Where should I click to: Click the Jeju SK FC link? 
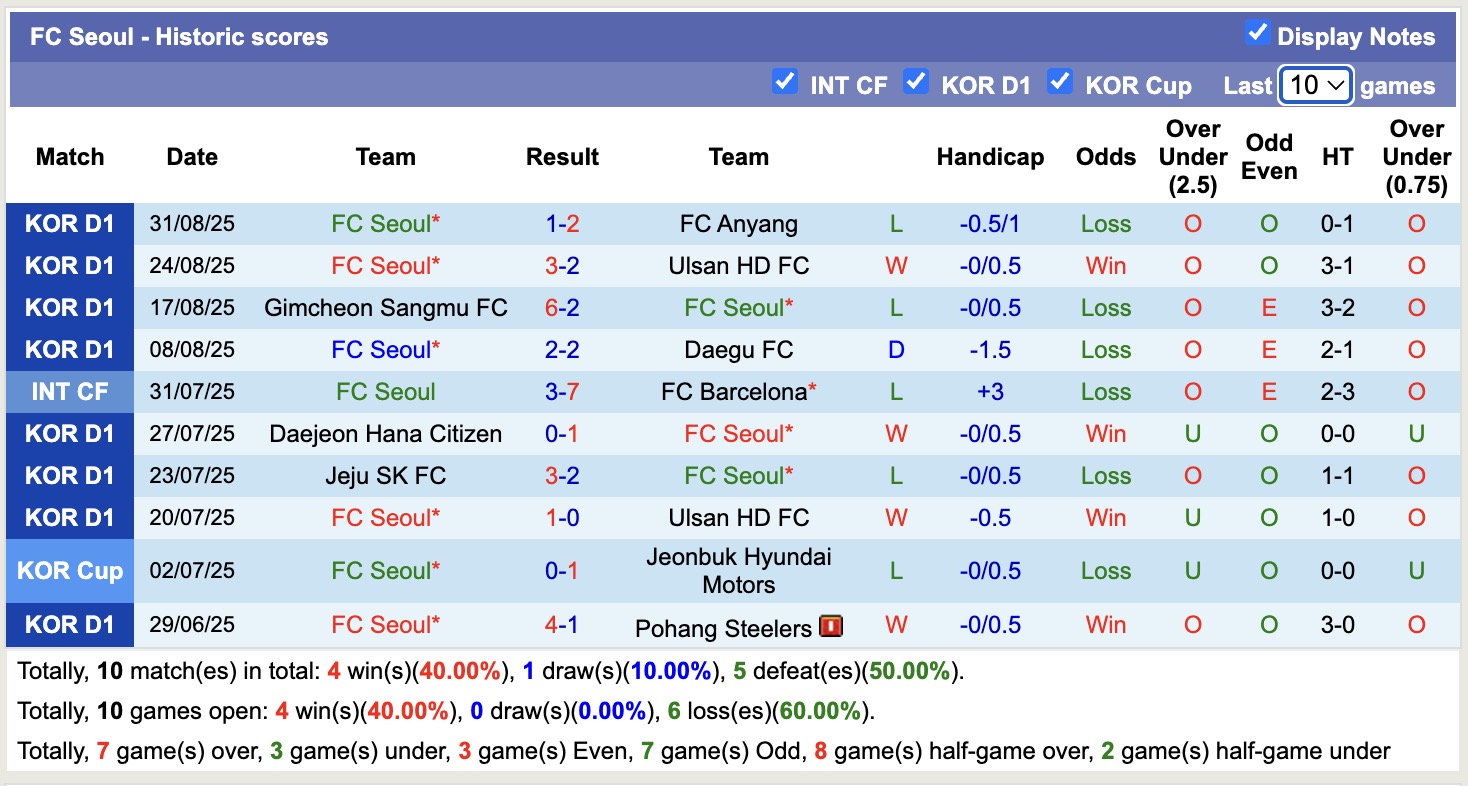tap(386, 475)
